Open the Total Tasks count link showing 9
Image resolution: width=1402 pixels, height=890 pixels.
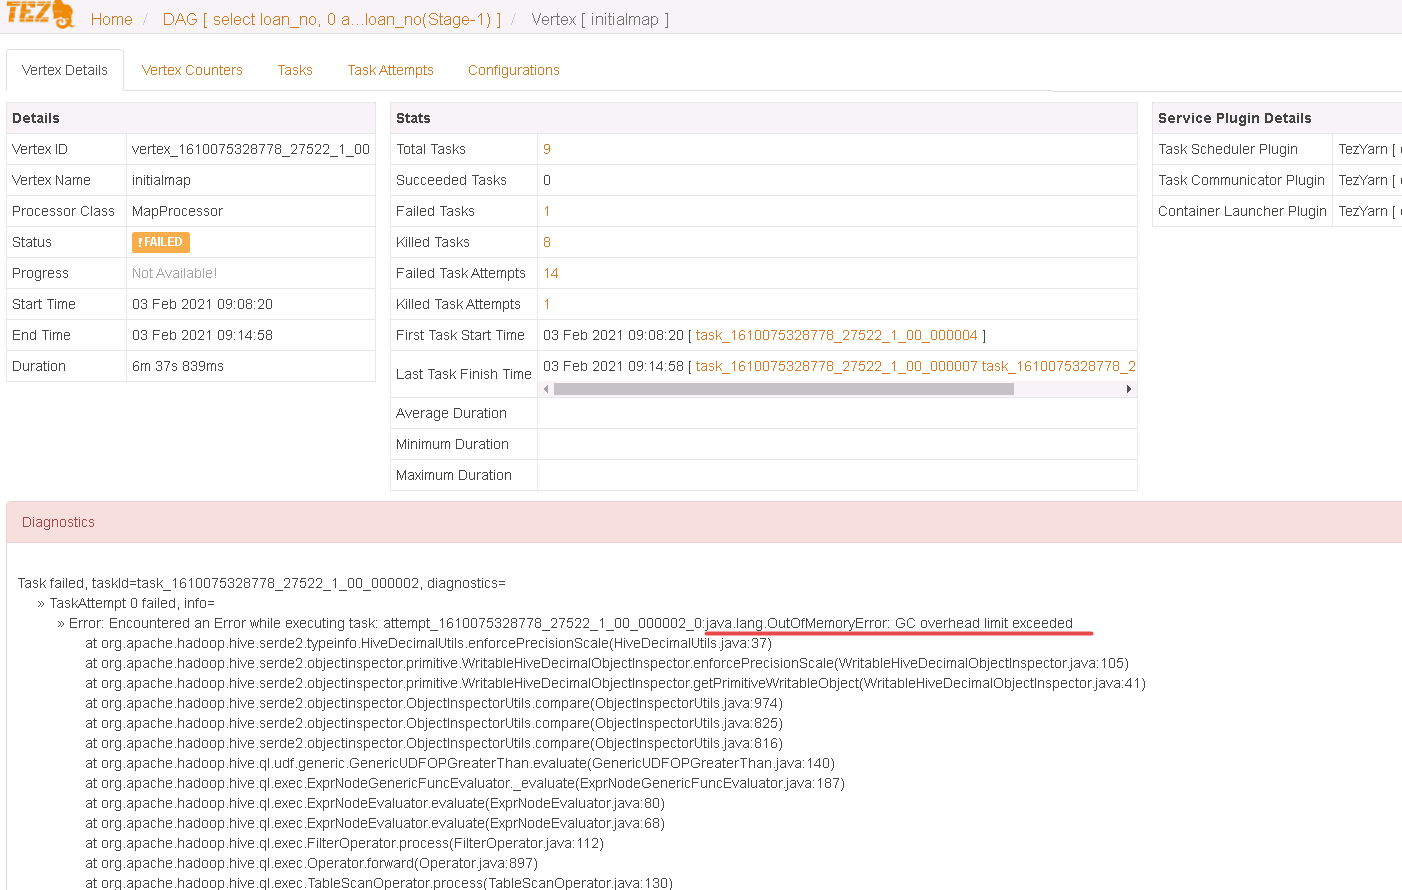(x=548, y=148)
